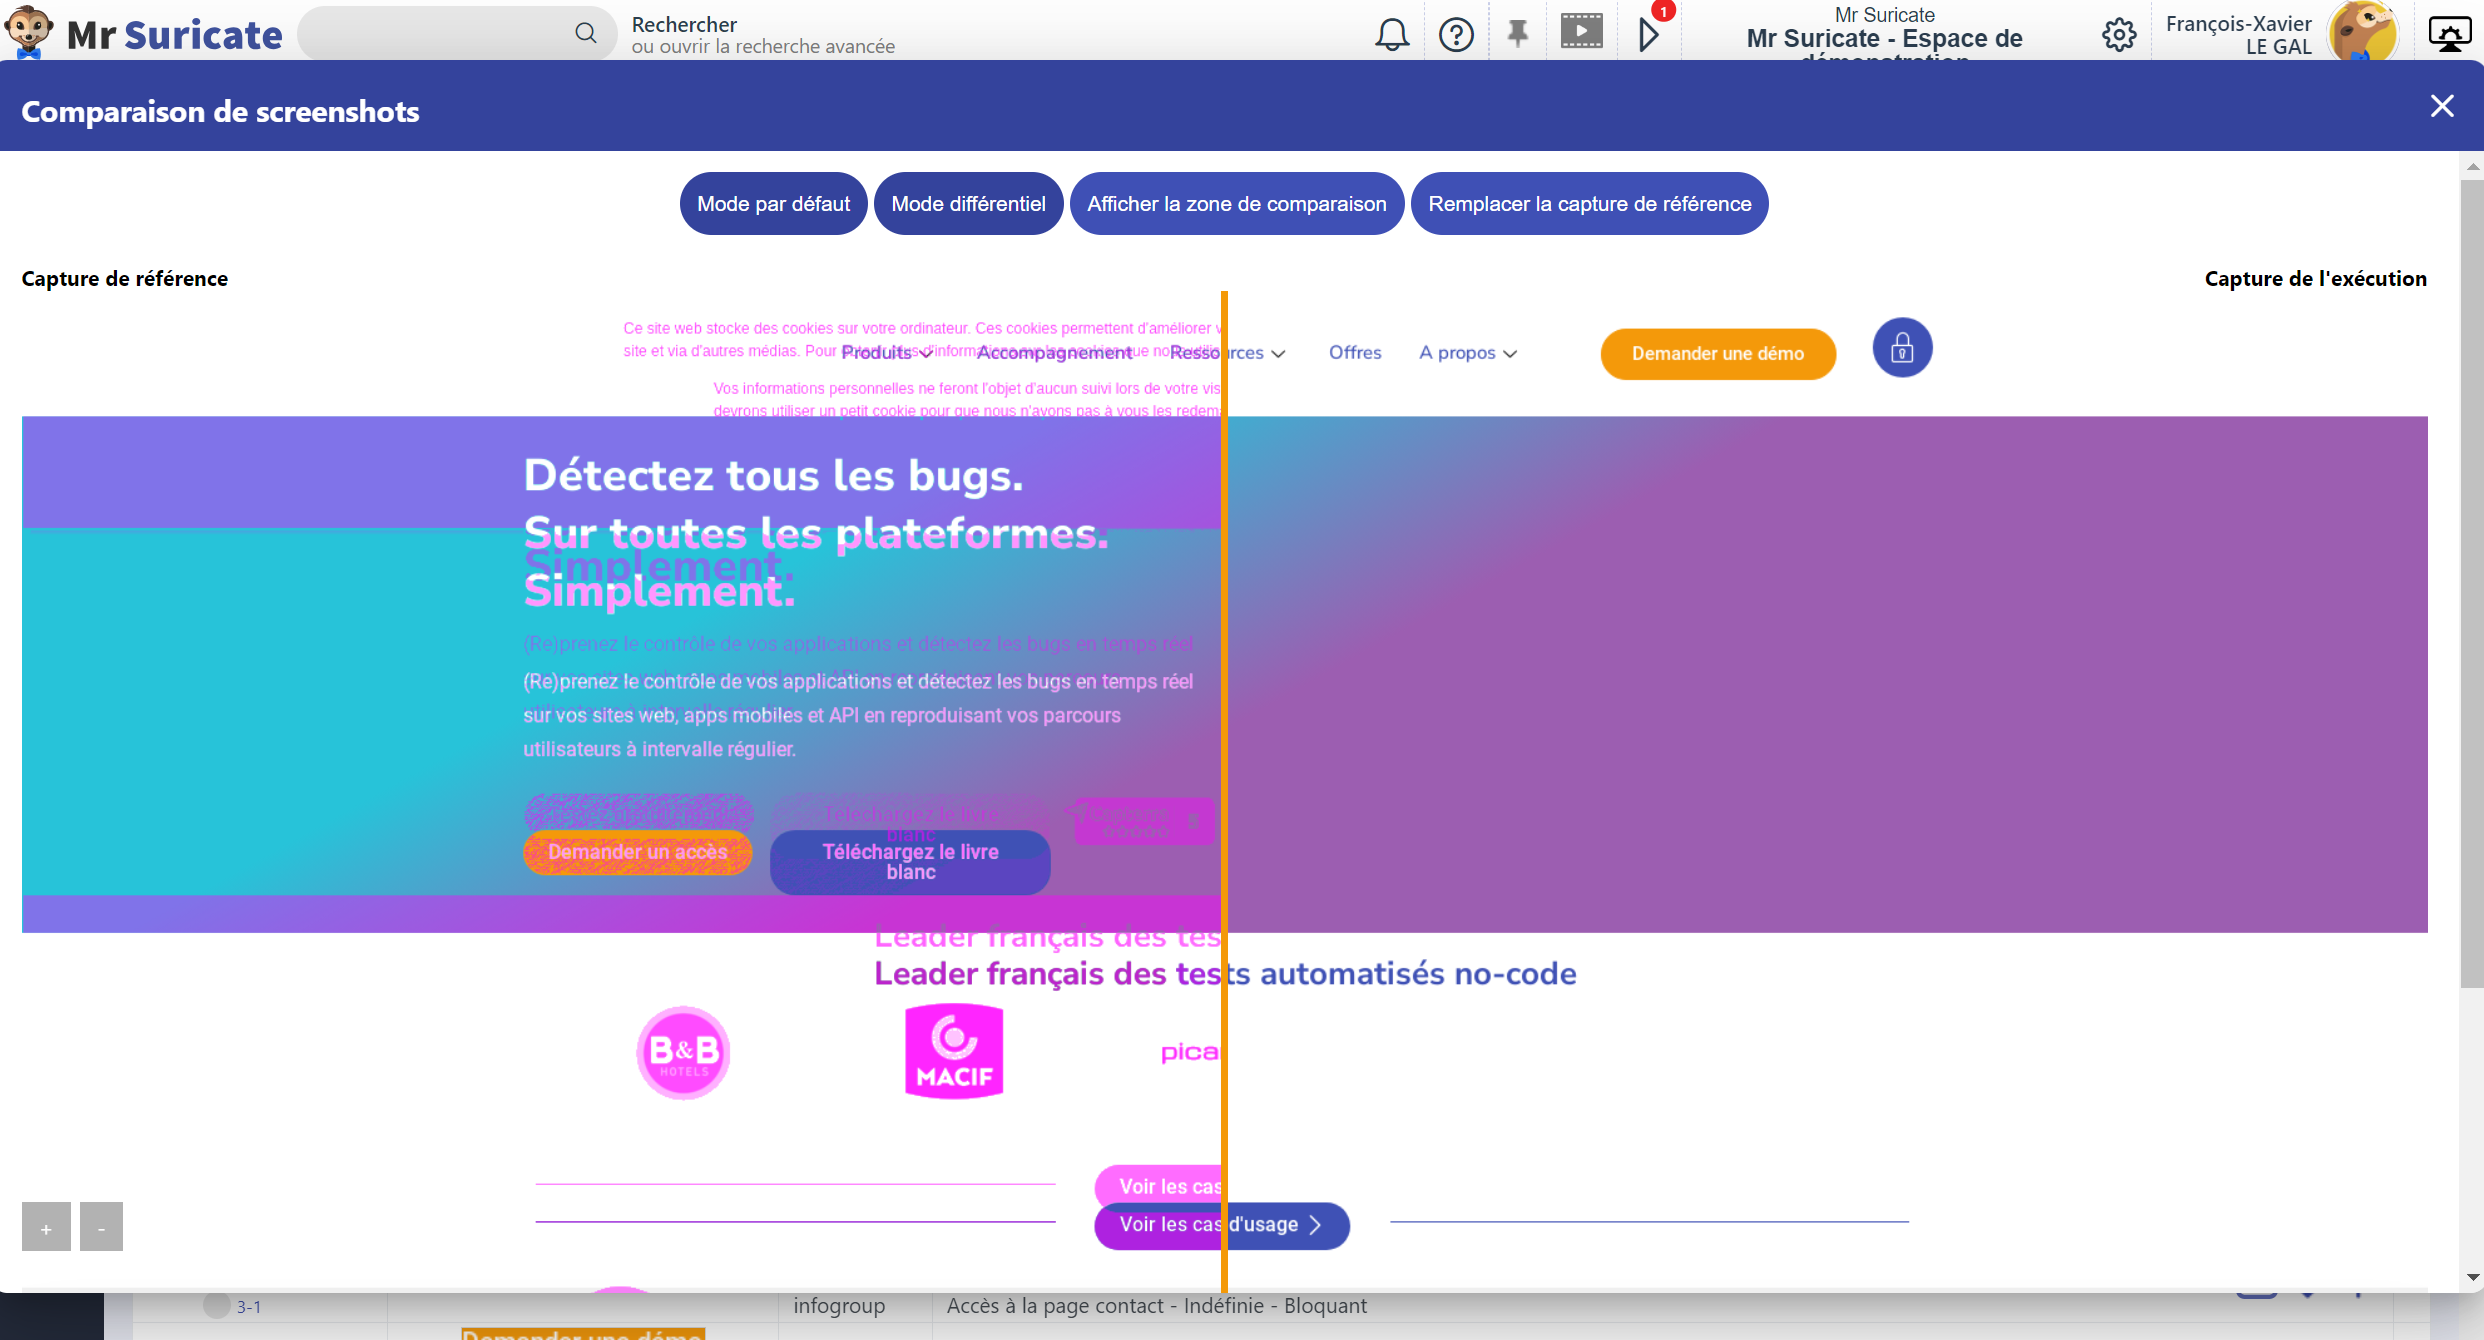This screenshot has width=2484, height=1340.
Task: Expand the Ressources menu
Action: point(1228,353)
